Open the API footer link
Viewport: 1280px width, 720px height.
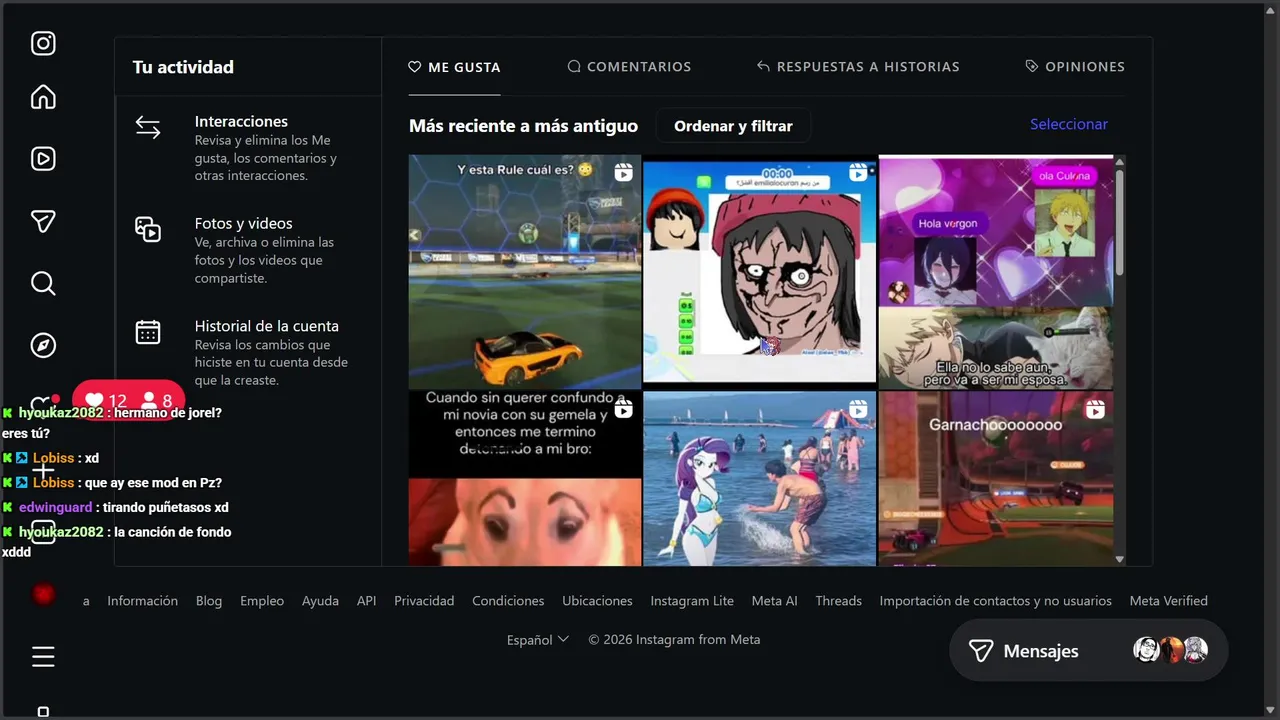point(366,601)
